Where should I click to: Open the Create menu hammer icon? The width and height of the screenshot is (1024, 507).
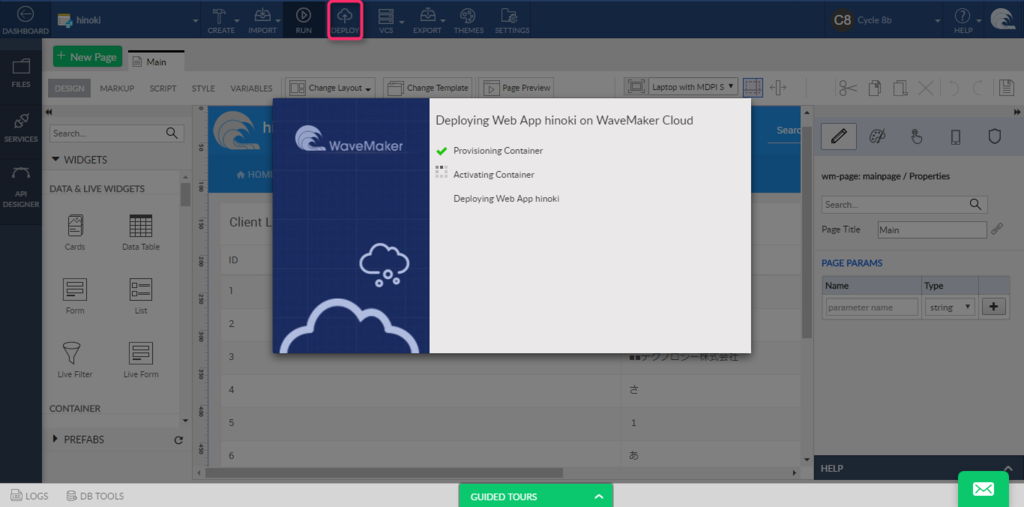(x=219, y=16)
